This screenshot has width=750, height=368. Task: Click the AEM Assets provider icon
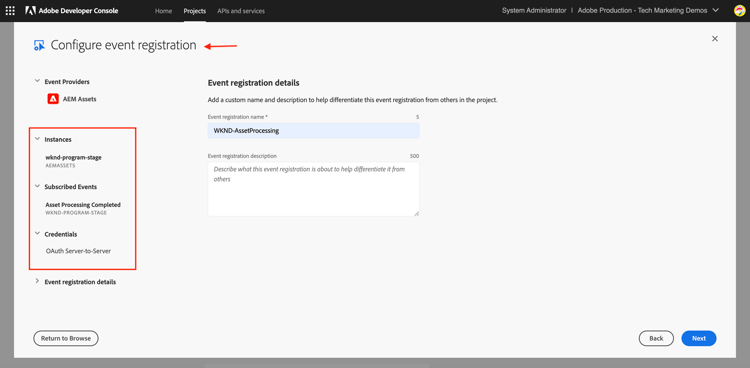53,99
